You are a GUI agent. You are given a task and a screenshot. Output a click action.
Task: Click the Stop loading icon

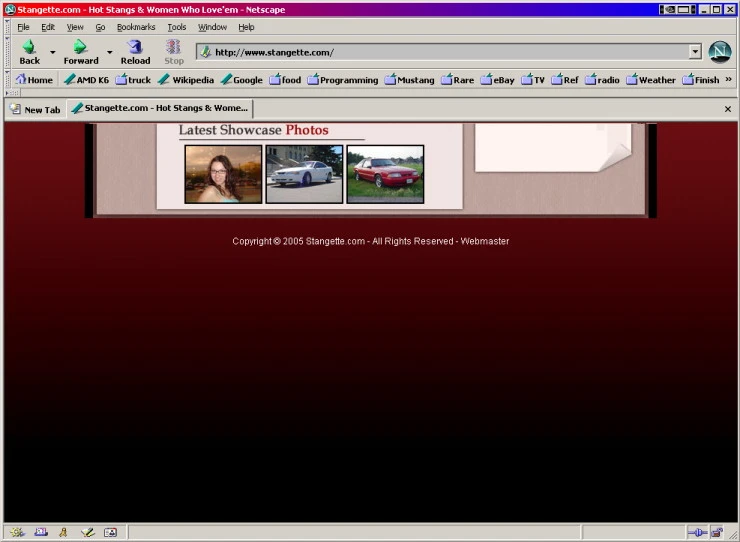(174, 52)
